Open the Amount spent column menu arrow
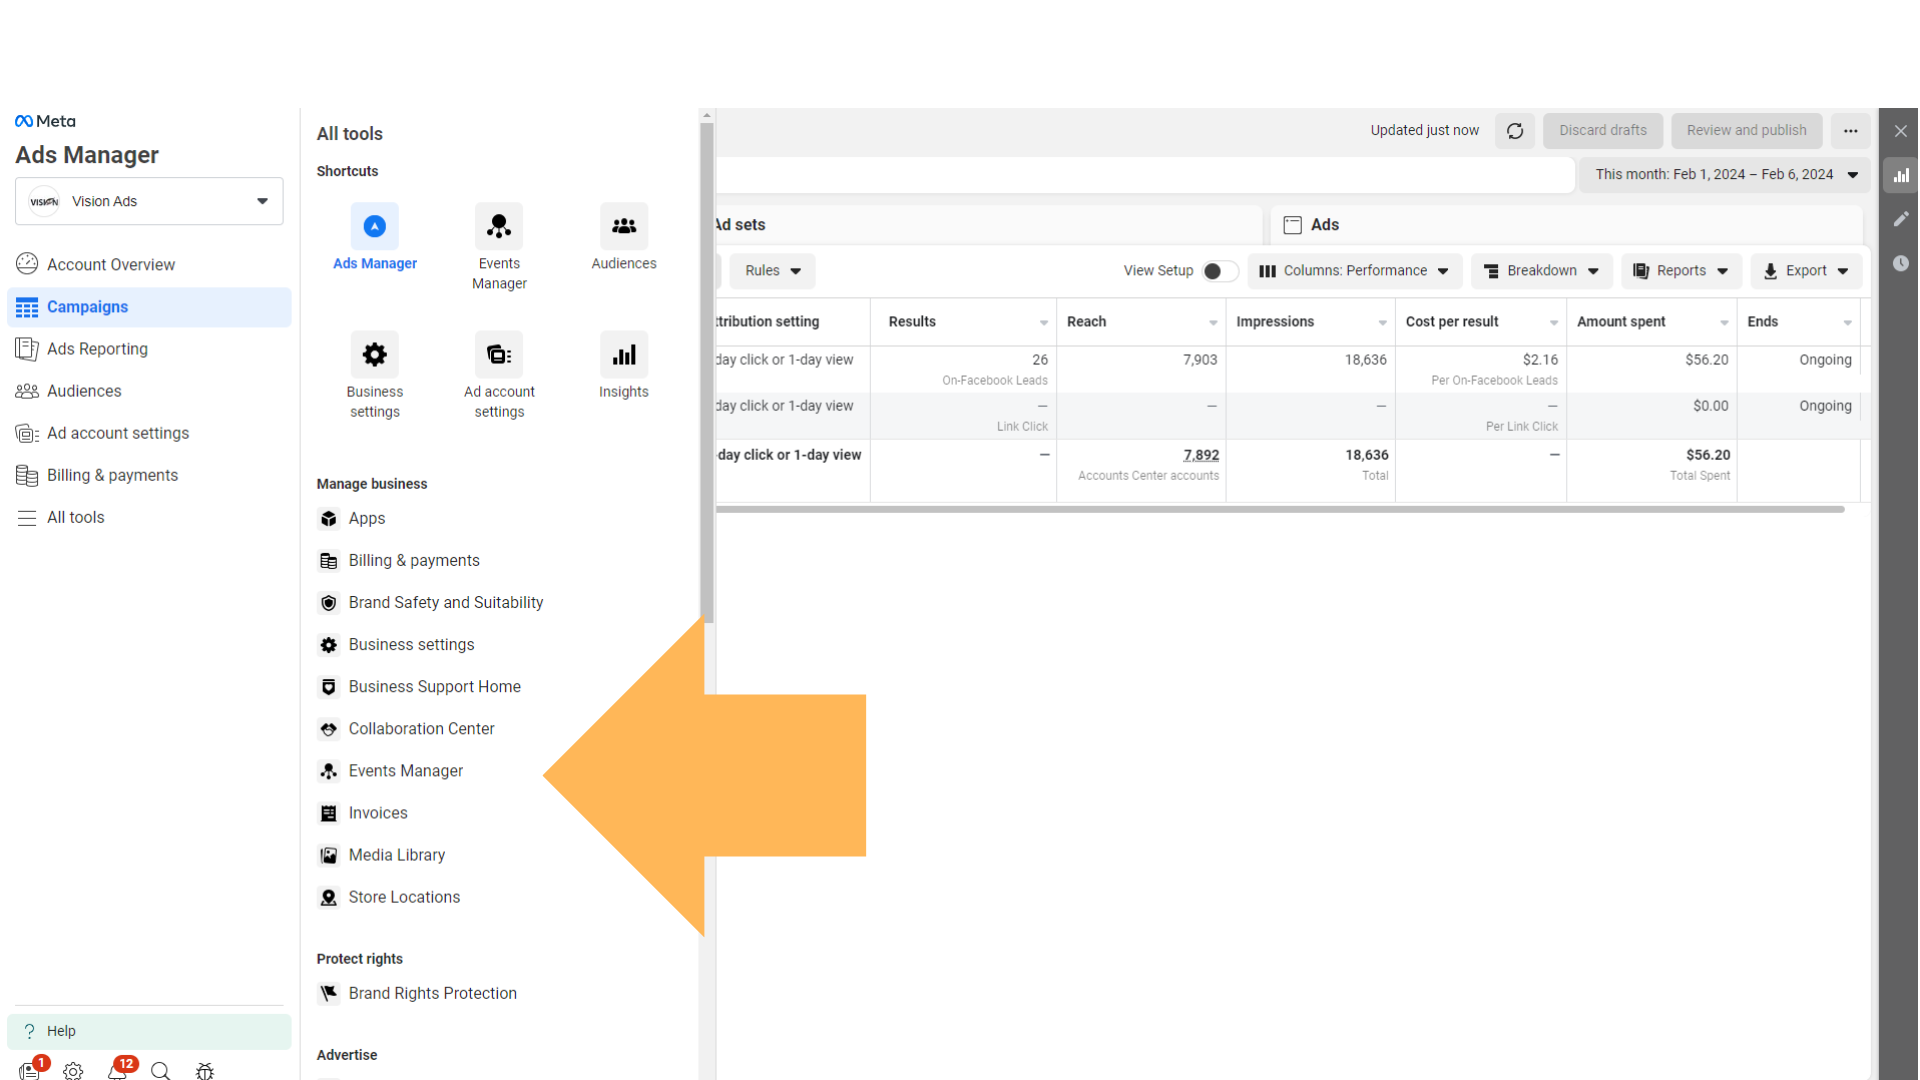1920x1080 pixels. click(1724, 323)
